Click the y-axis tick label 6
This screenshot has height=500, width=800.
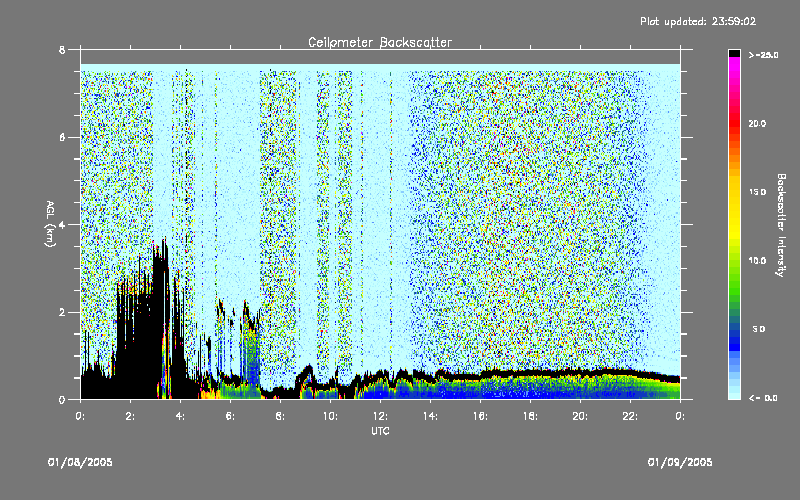(62, 138)
